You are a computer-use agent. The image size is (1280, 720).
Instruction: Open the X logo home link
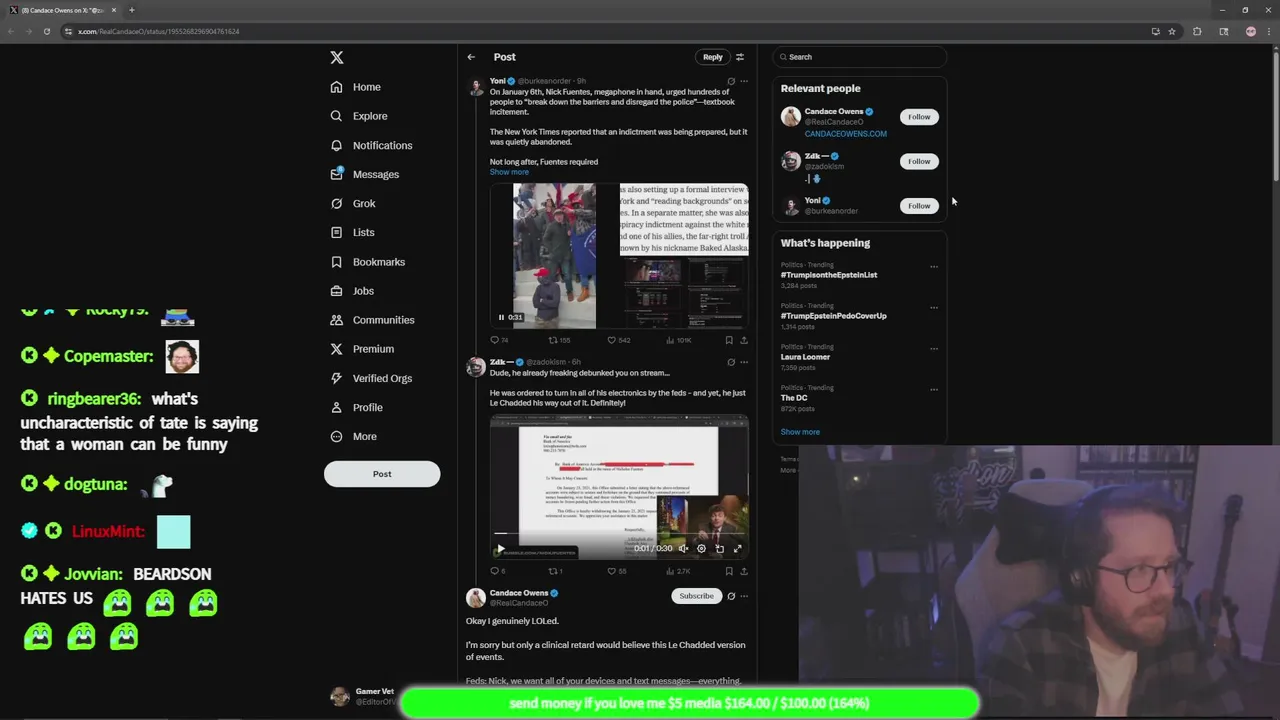(x=337, y=58)
